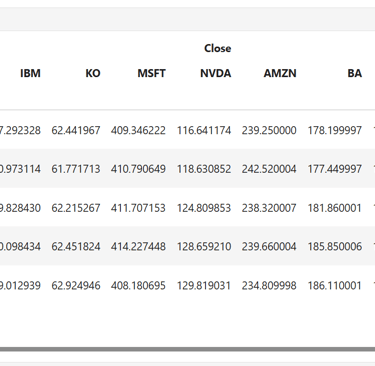Click the Close top-level header
The height and width of the screenshot is (366, 375).
[x=217, y=48]
